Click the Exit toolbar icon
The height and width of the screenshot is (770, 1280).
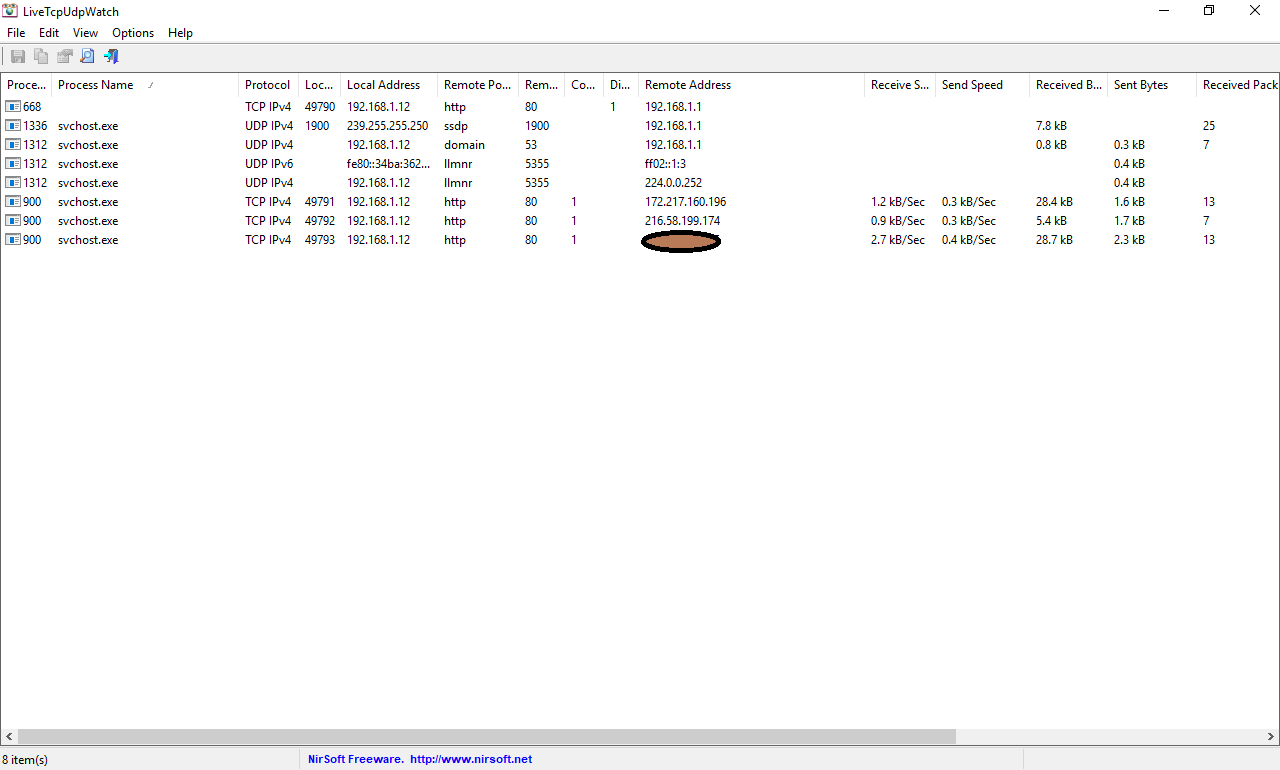[110, 56]
